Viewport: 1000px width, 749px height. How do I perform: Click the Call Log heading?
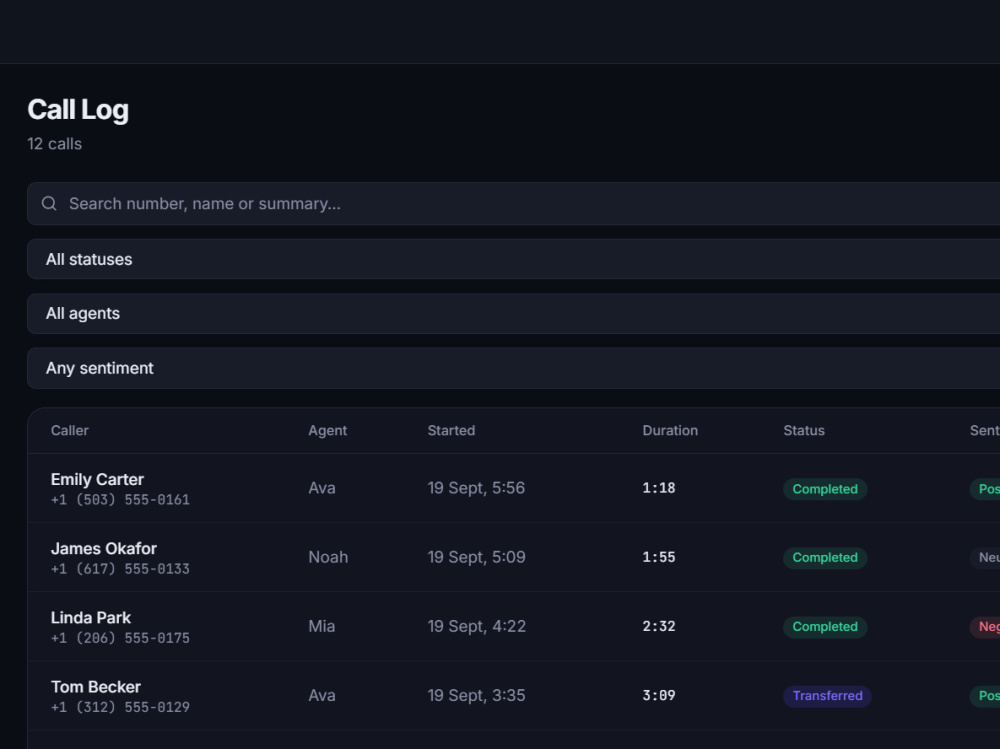pyautogui.click(x=78, y=110)
